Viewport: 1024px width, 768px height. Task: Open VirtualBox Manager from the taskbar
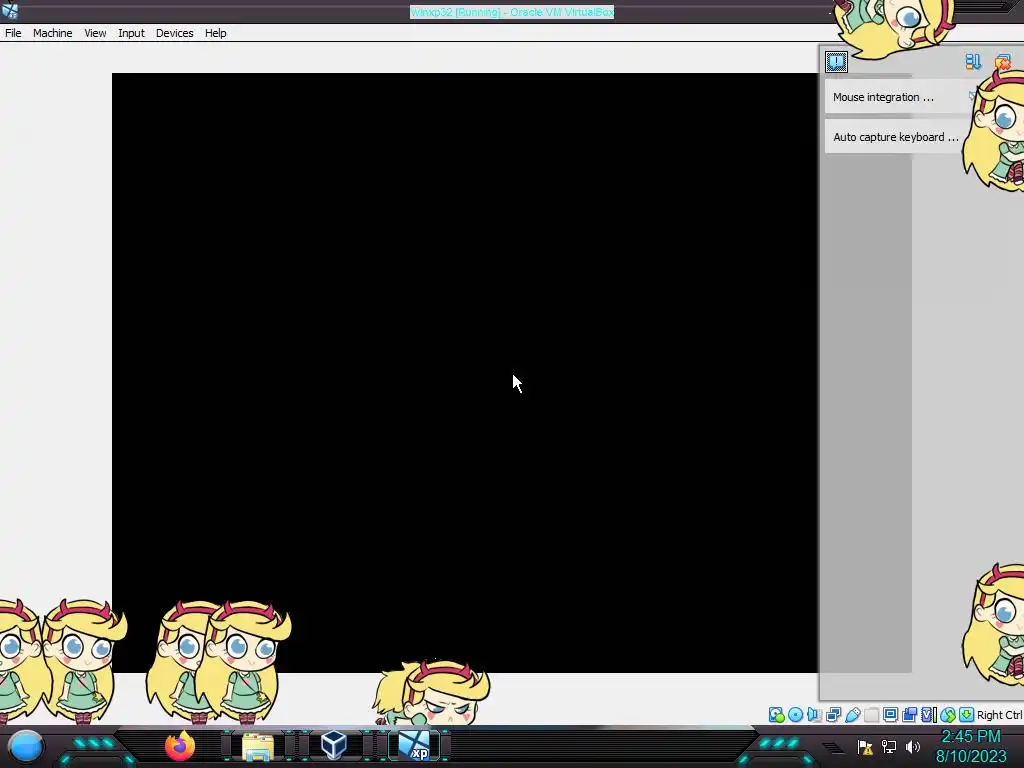pos(334,745)
